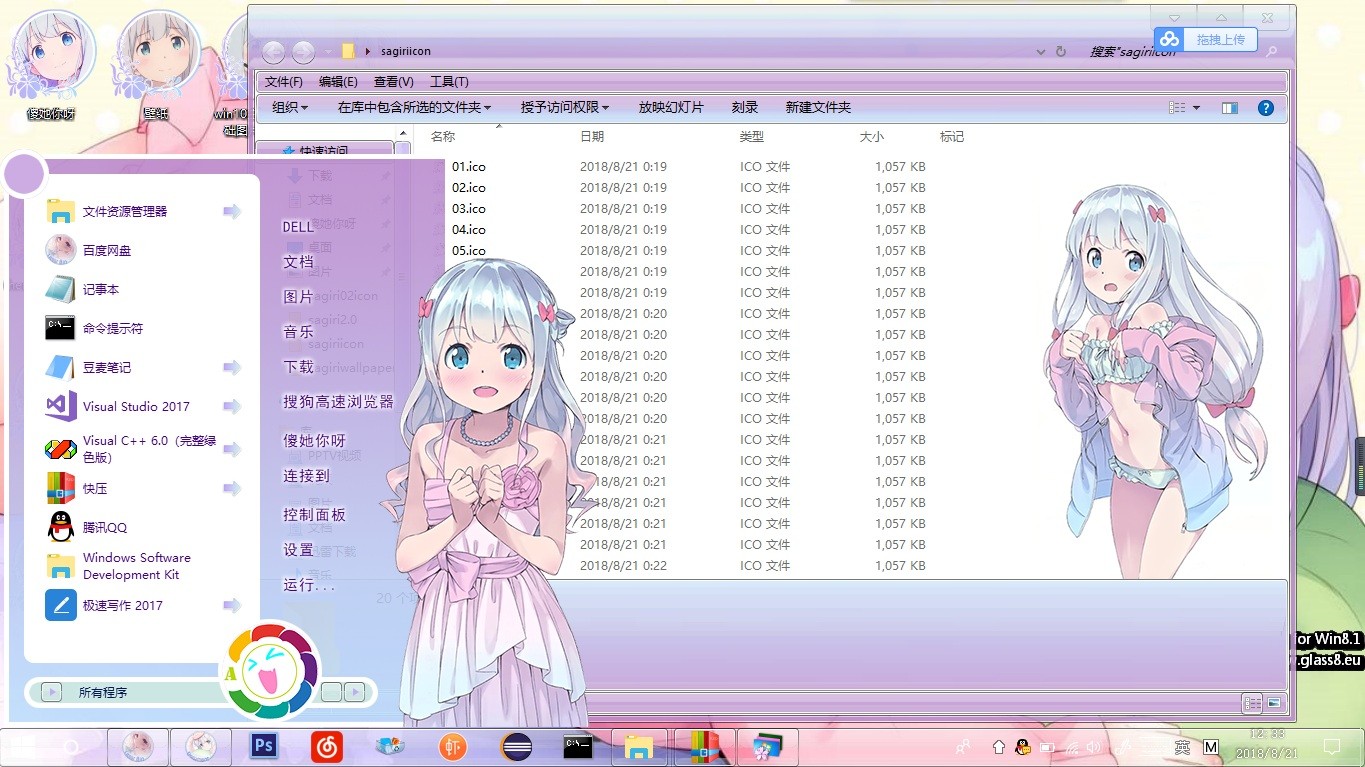Open Explorer help question mark icon
The width and height of the screenshot is (1365, 767).
click(1265, 108)
